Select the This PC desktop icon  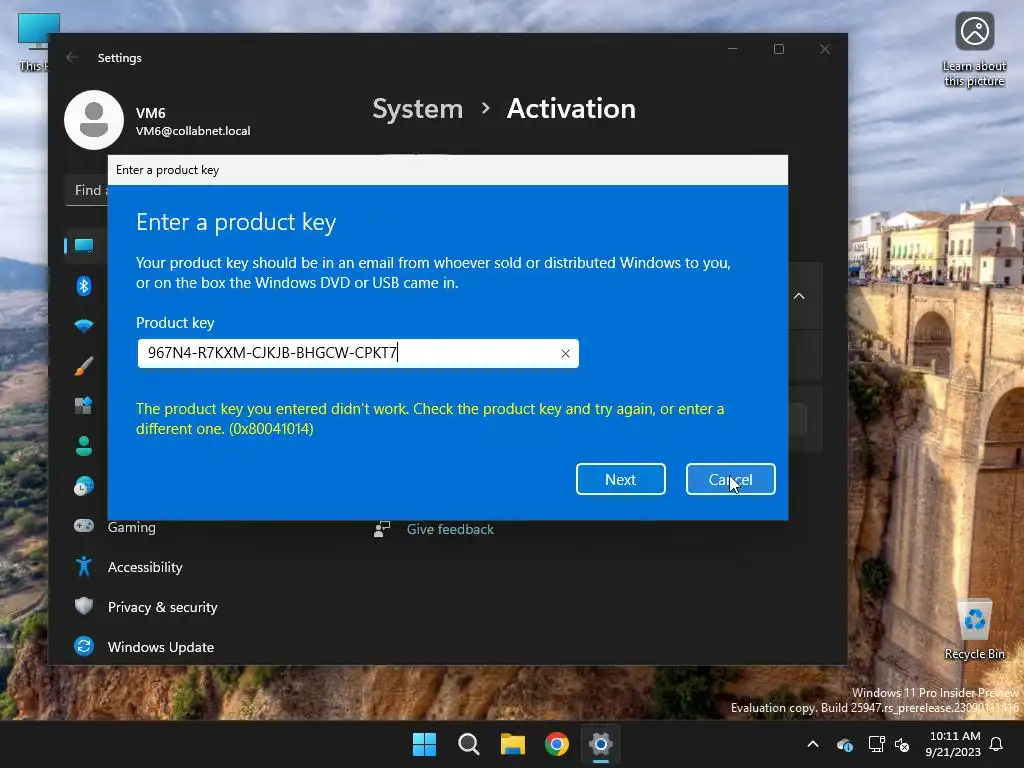click(x=33, y=42)
